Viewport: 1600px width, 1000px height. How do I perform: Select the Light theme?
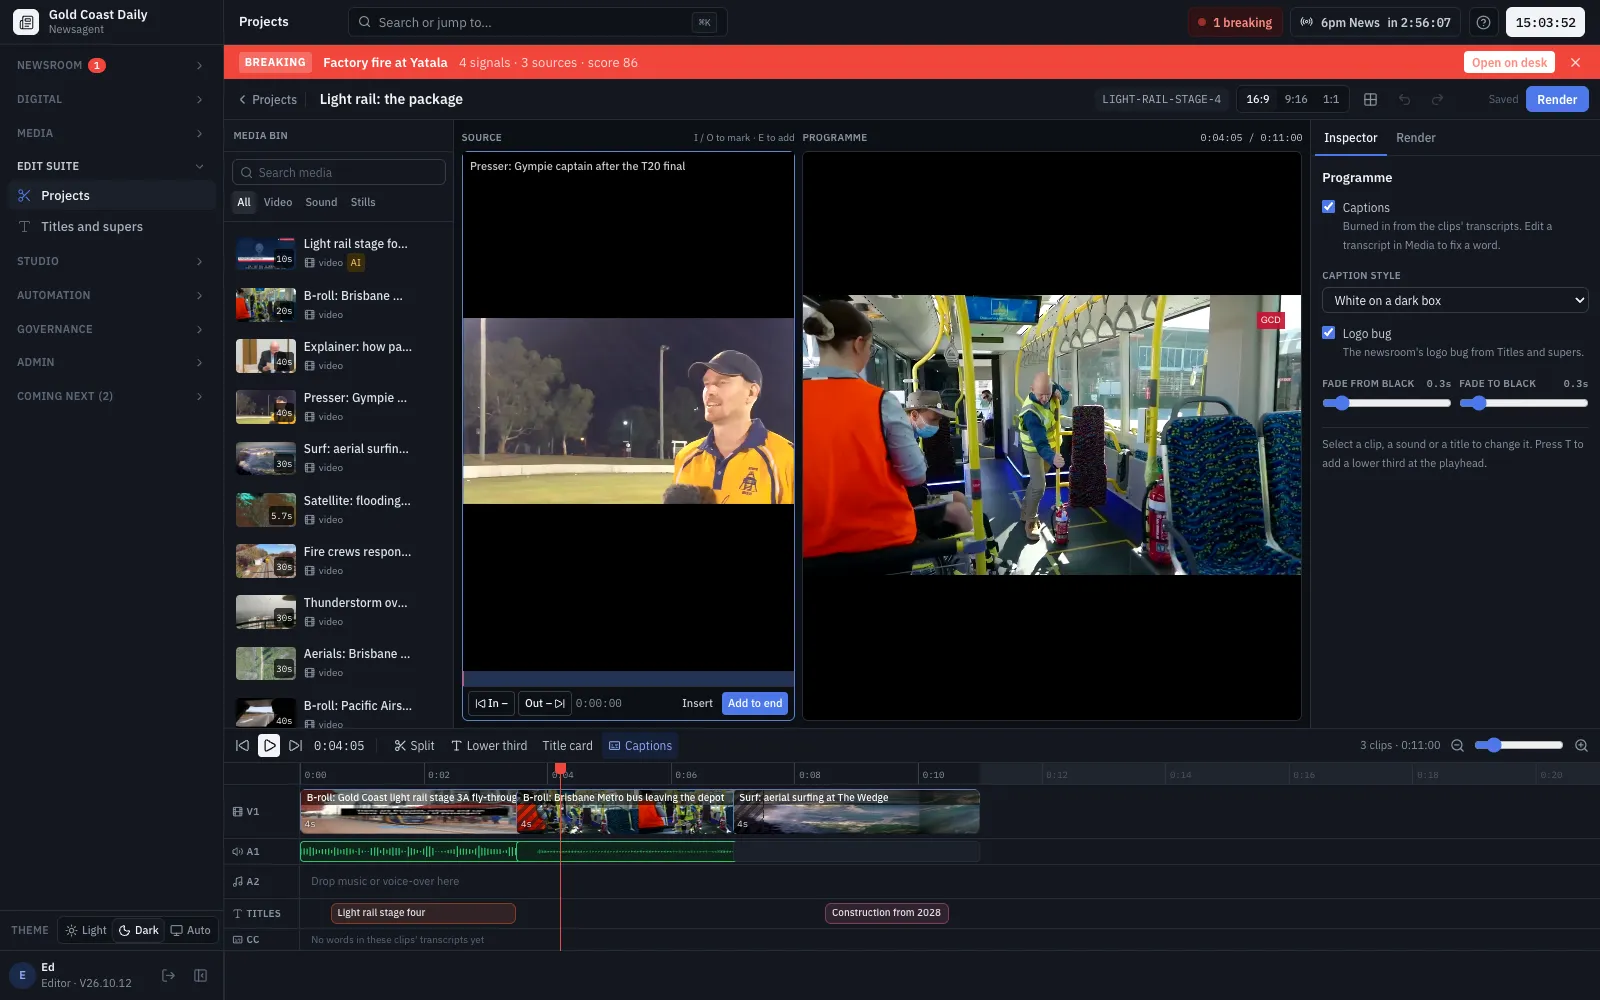pos(86,930)
